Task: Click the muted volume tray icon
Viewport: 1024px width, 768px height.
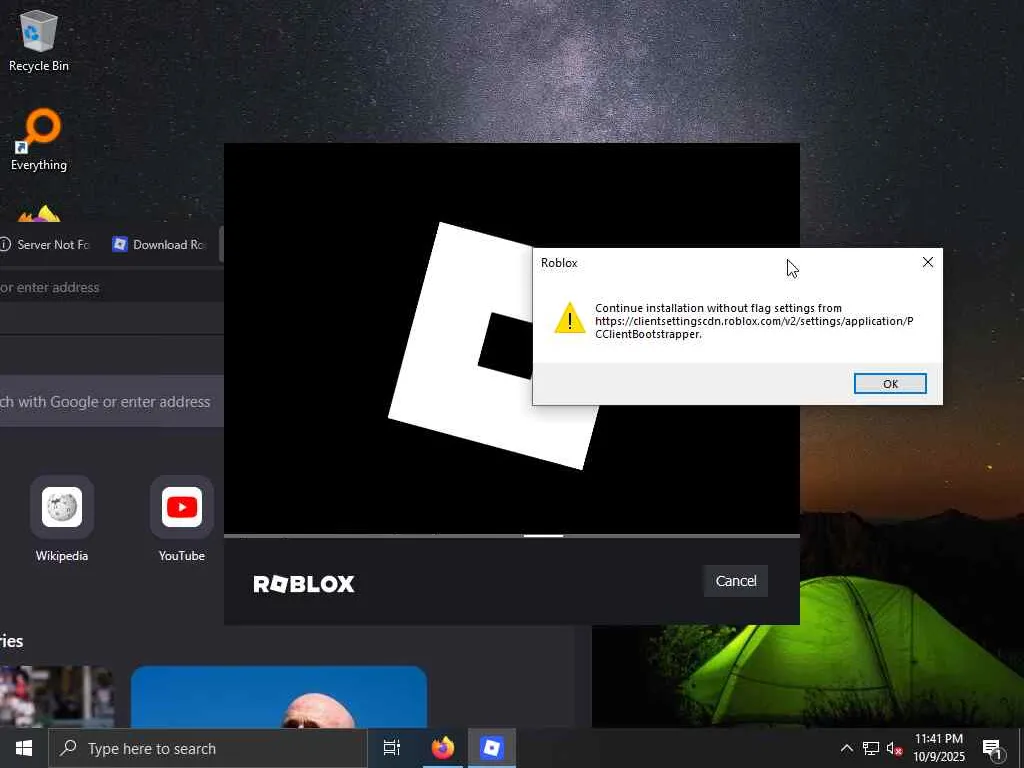Action: pyautogui.click(x=894, y=748)
